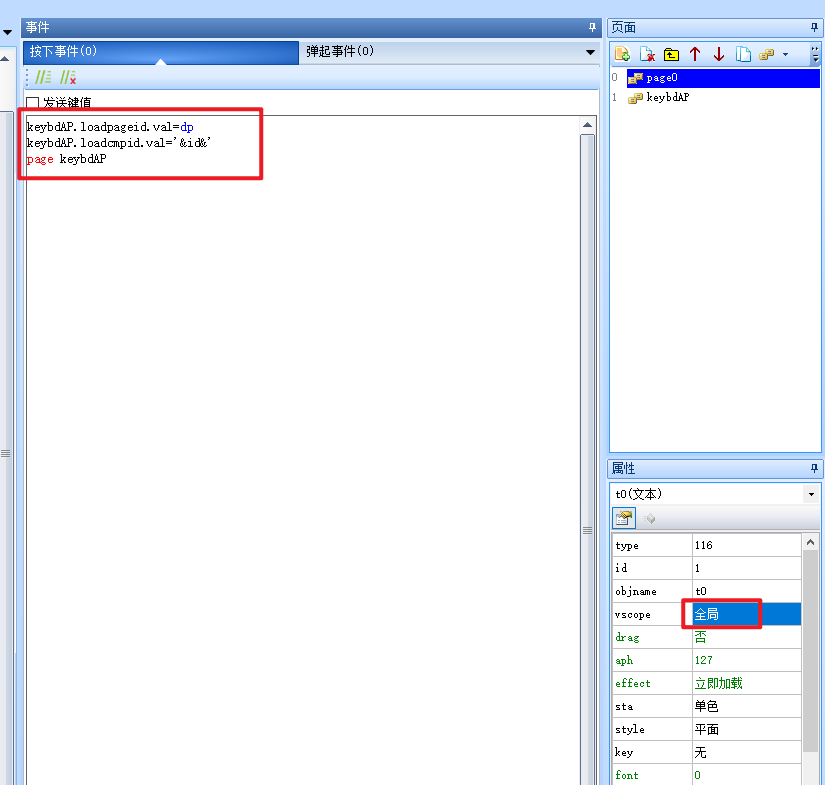Screen dimensions: 825x785
Task: Add a new page with the add-page icon
Action: tap(620, 54)
